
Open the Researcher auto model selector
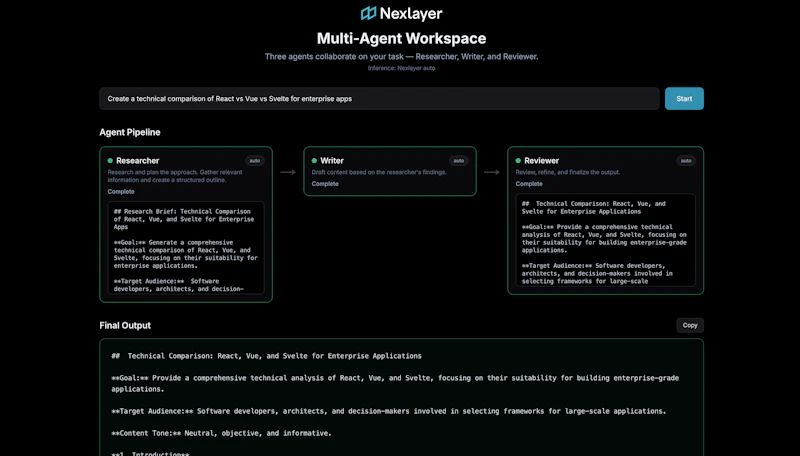pyautogui.click(x=255, y=161)
